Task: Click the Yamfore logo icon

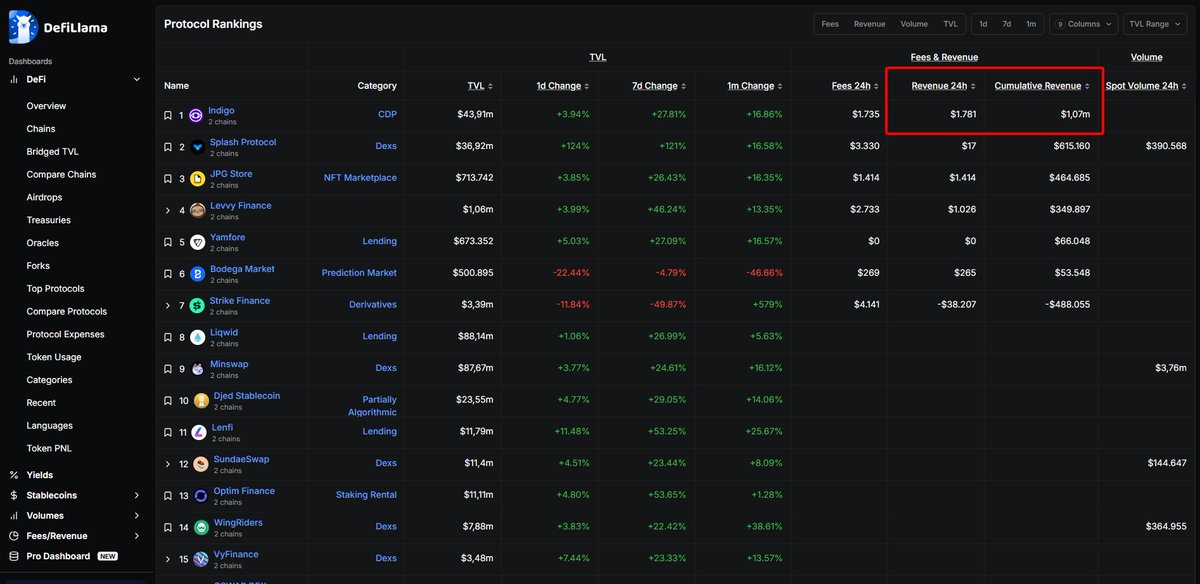Action: tap(197, 242)
